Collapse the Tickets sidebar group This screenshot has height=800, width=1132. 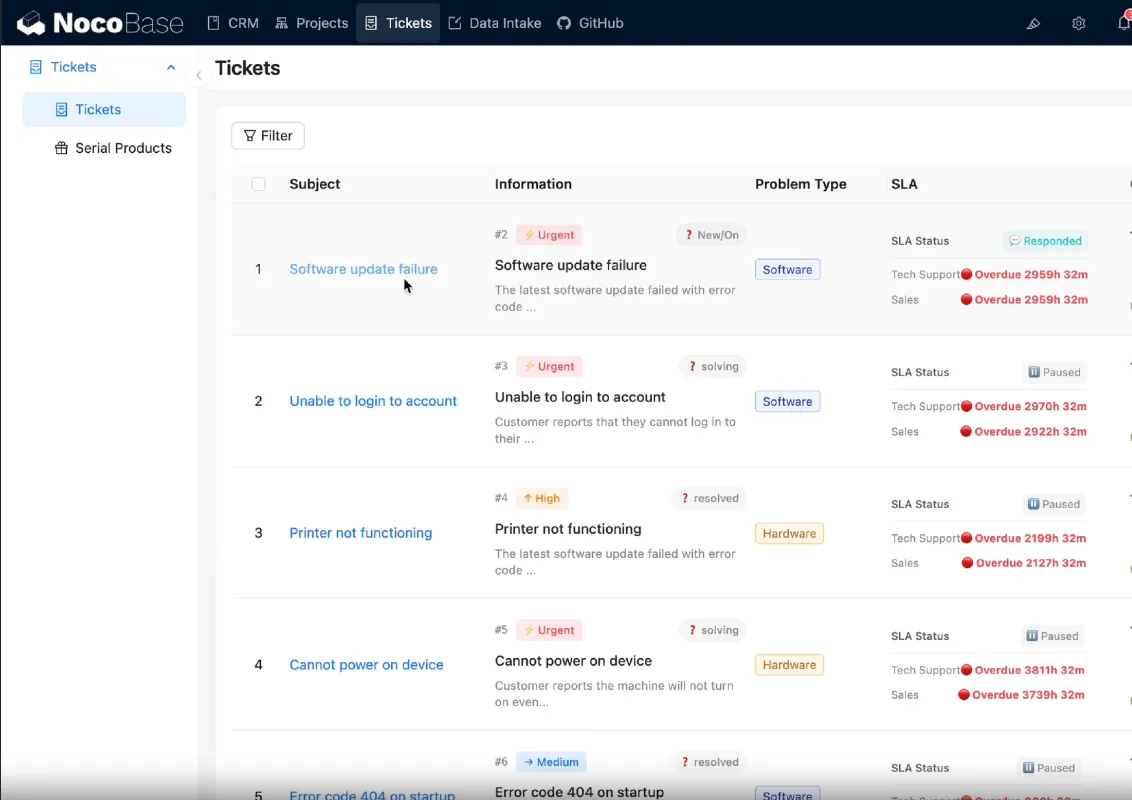(170, 67)
